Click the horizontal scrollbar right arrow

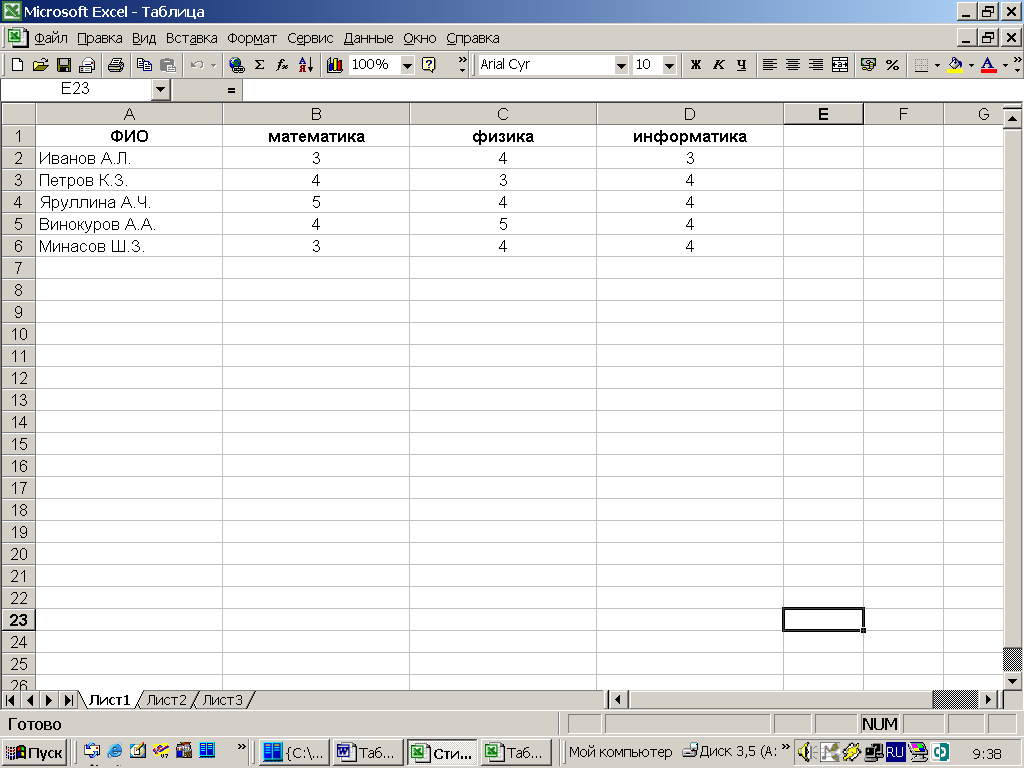pyautogui.click(x=988, y=699)
